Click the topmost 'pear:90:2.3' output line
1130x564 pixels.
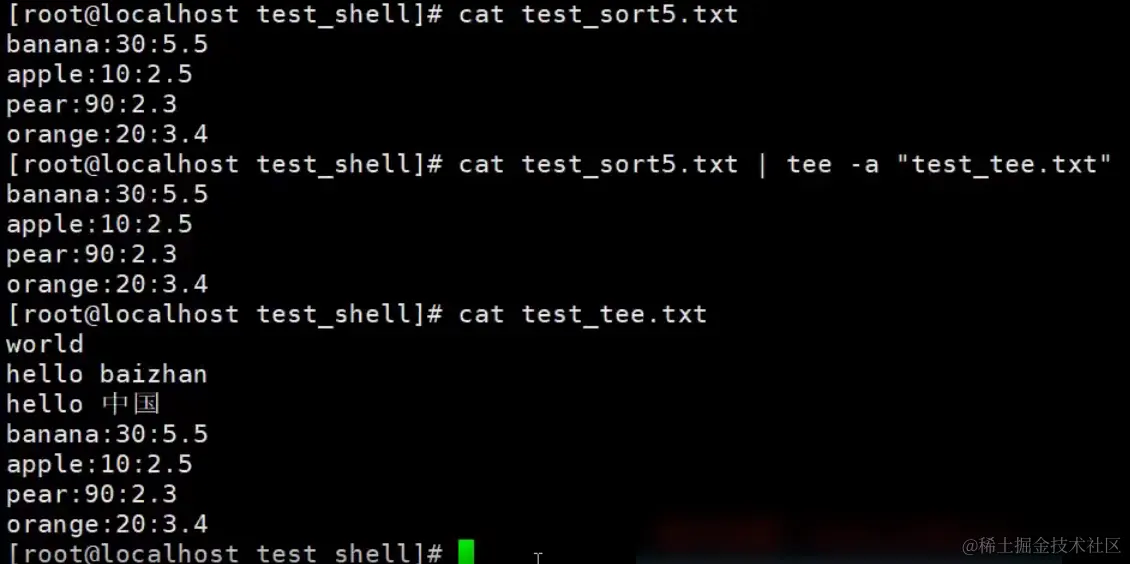point(92,104)
